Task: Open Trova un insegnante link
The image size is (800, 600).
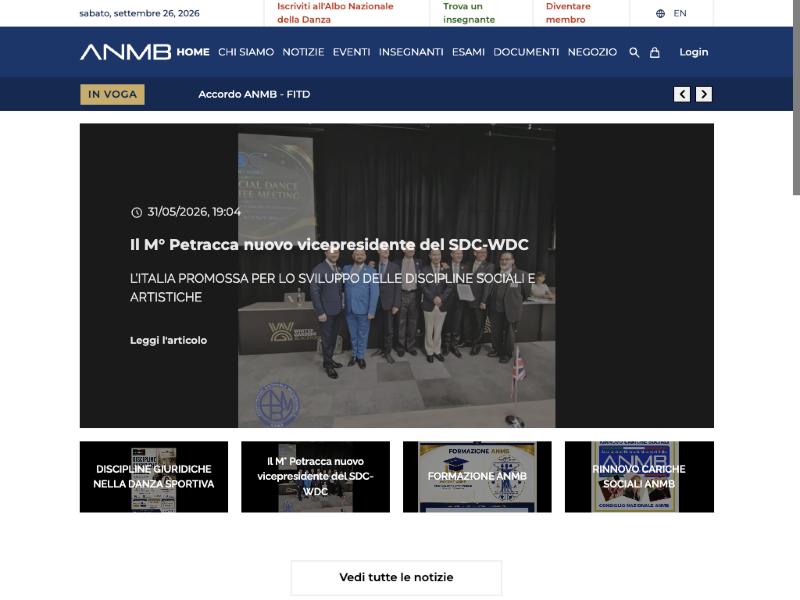Action: [469, 13]
